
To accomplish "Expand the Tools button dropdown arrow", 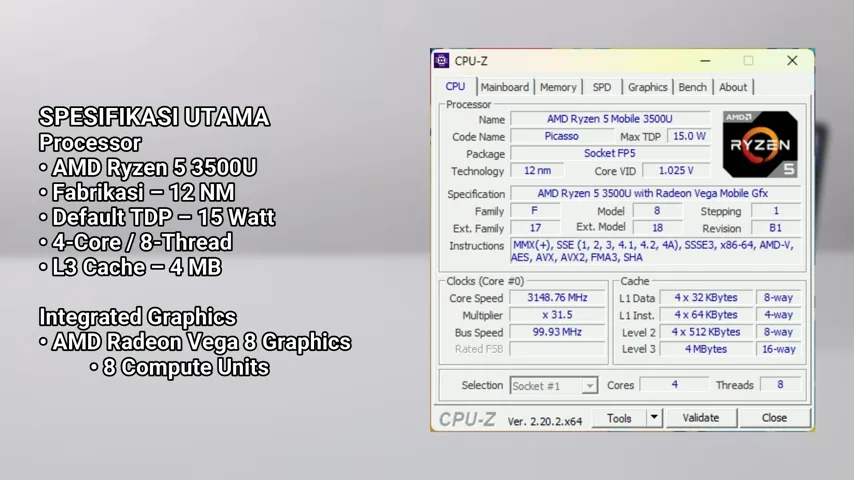I will click(x=654, y=418).
